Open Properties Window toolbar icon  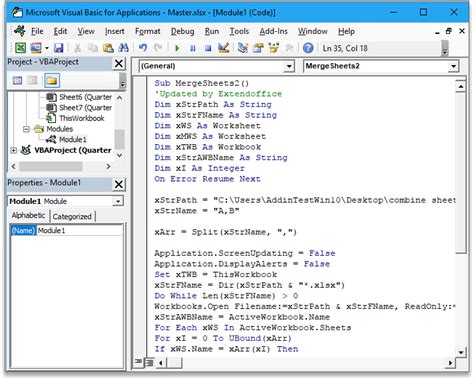click(x=258, y=48)
